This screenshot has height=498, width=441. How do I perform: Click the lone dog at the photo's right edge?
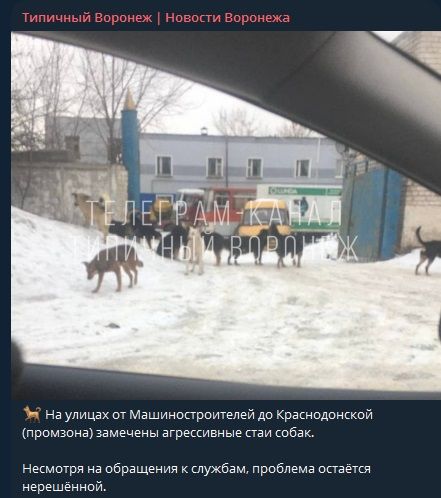click(x=428, y=251)
